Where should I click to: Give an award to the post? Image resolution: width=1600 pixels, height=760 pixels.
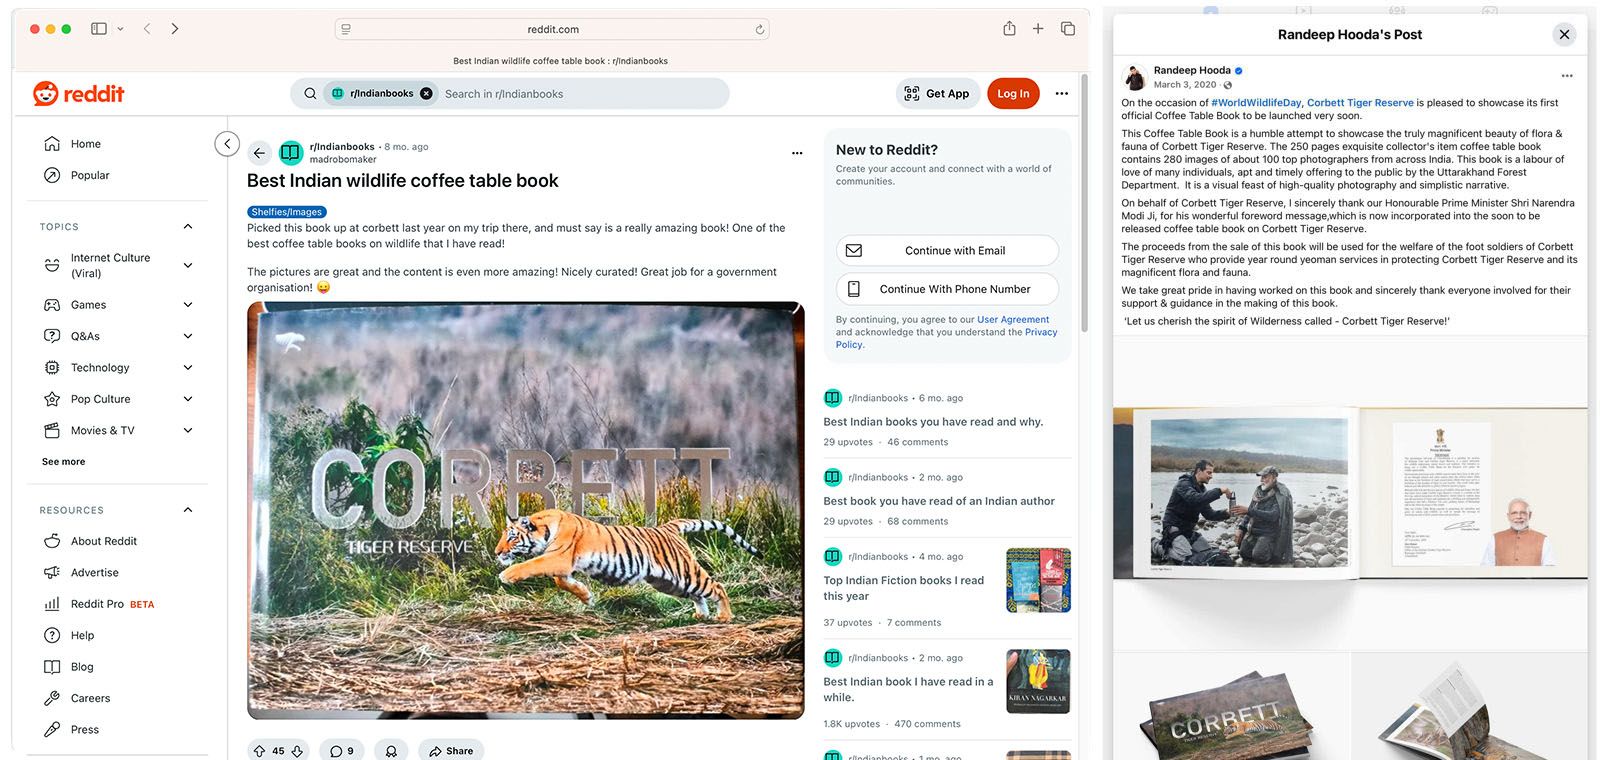pyautogui.click(x=391, y=751)
